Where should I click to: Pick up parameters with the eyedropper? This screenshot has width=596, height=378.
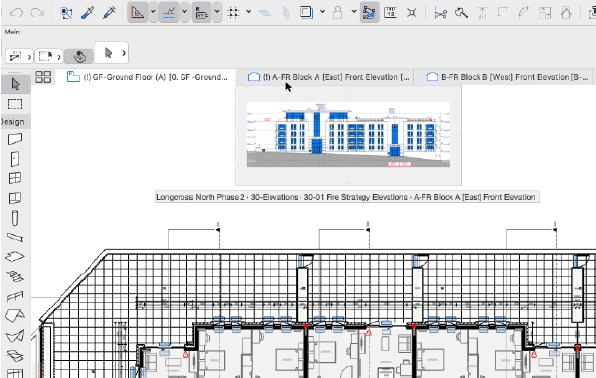click(87, 13)
